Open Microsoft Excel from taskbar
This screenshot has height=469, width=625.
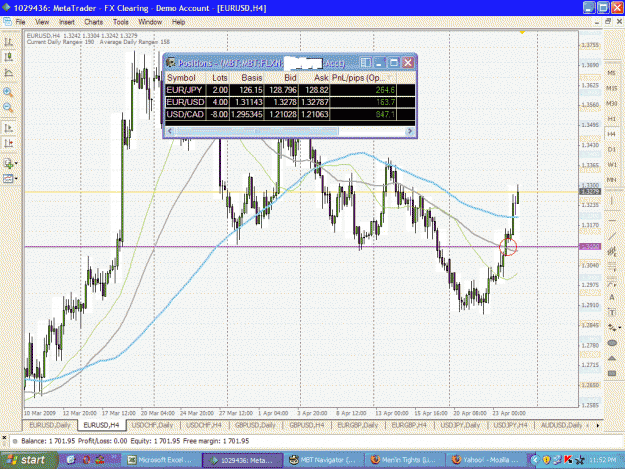[160, 460]
